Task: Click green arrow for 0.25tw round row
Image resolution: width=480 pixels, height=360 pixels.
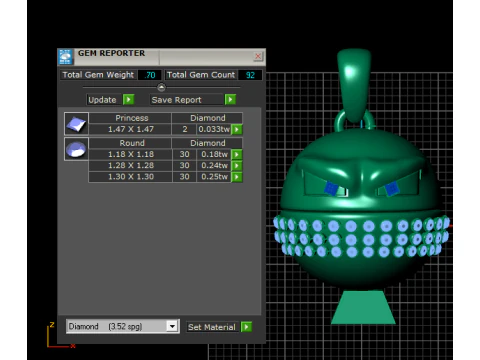Action: (x=237, y=177)
